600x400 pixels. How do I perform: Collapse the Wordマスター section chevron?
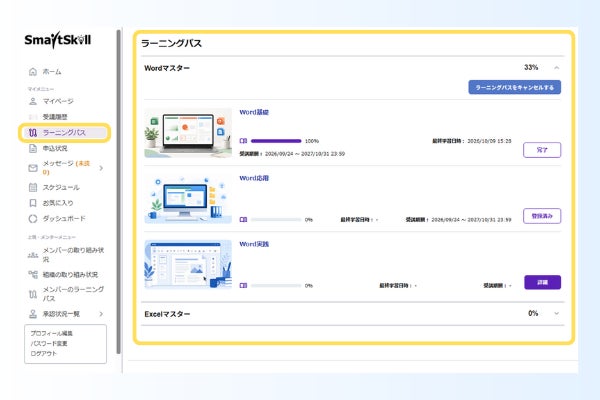click(556, 68)
